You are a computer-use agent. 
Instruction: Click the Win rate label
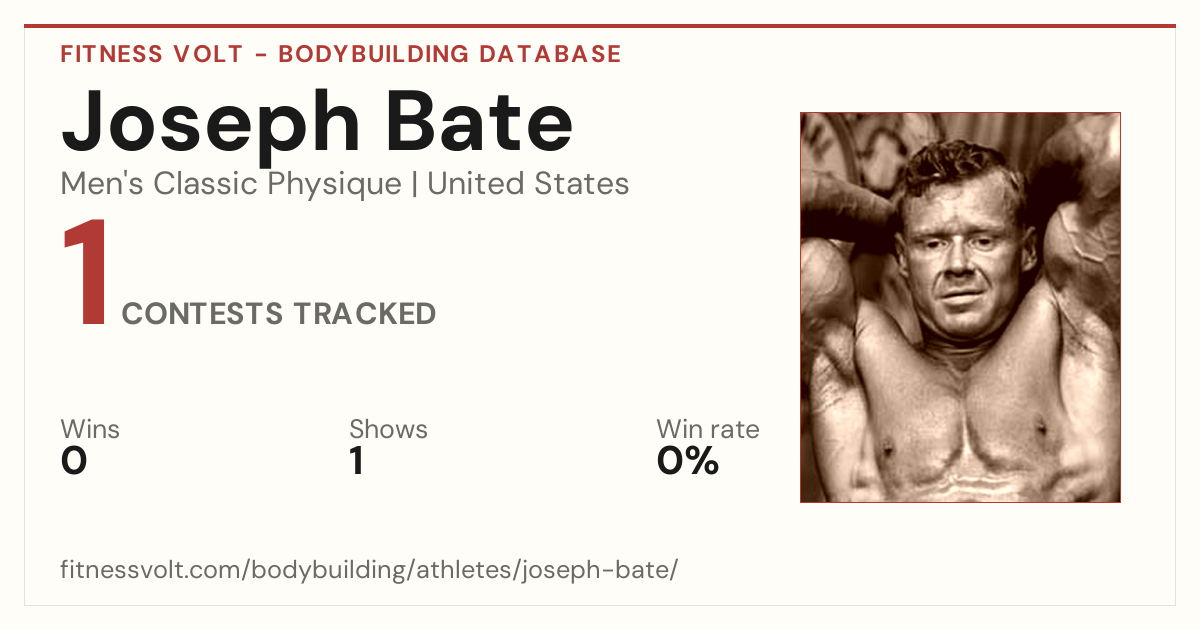pyautogui.click(x=708, y=429)
